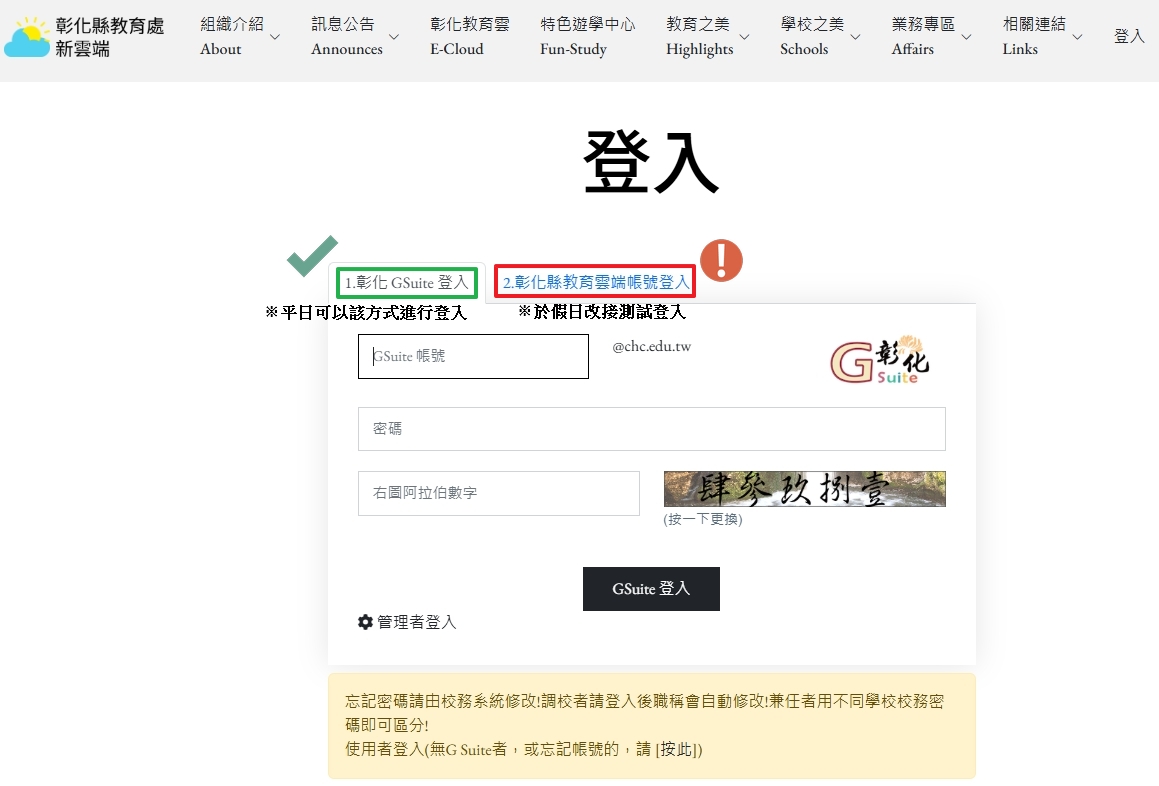This screenshot has height=786, width=1159.
Task: Expand the 組織介紹 About chevron
Action: [x=275, y=37]
